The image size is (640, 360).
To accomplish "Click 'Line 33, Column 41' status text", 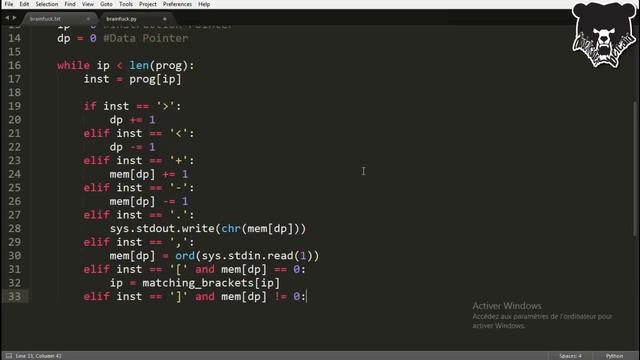I will point(38,356).
